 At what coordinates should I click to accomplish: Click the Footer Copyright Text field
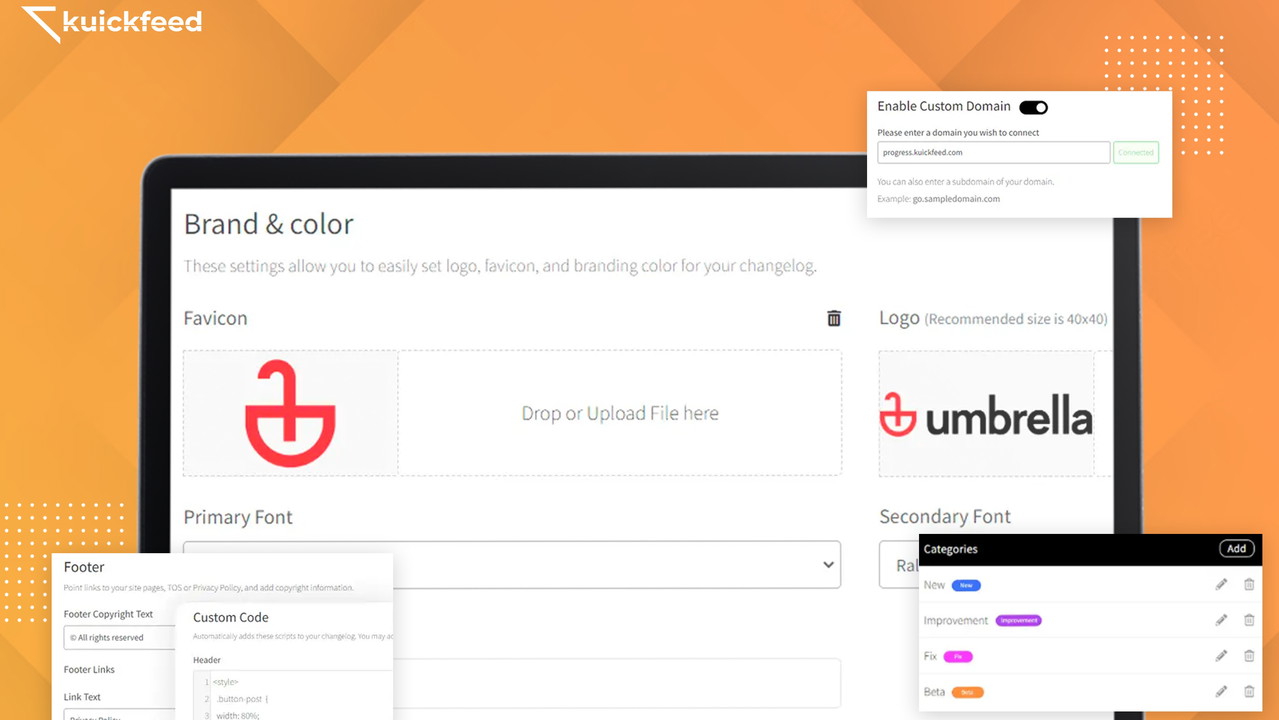(x=118, y=637)
